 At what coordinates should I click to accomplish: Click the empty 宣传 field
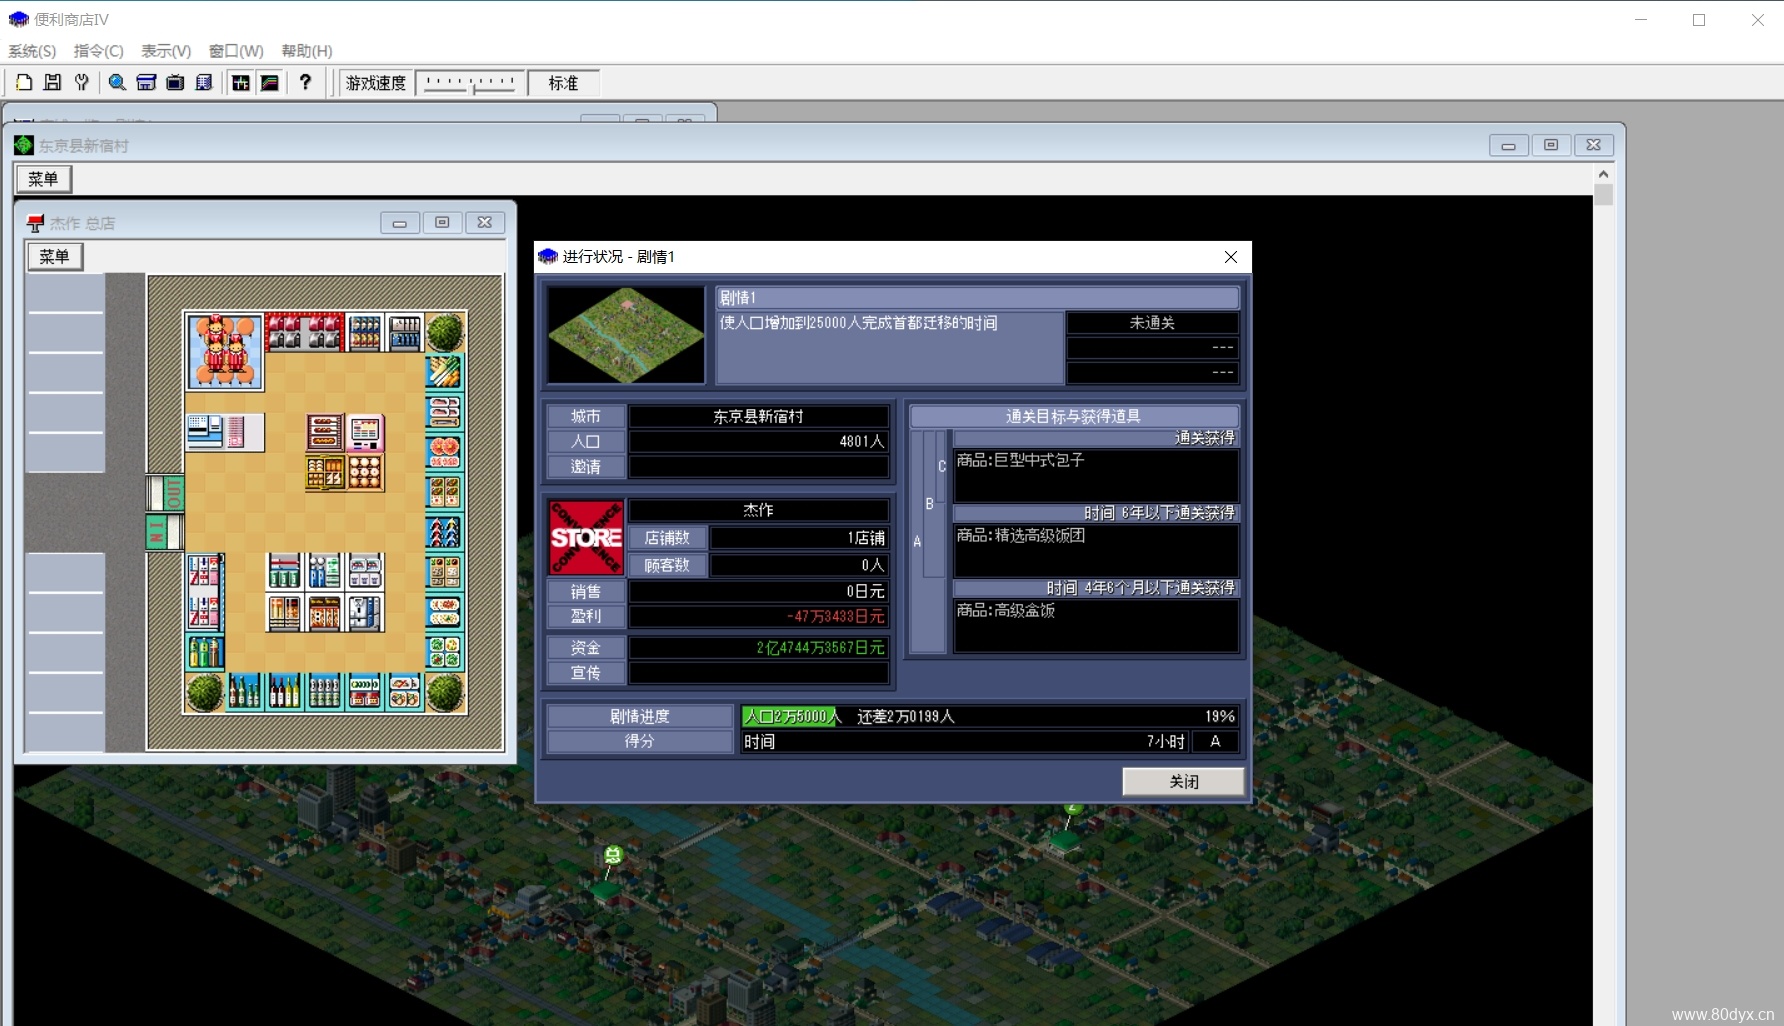click(759, 673)
